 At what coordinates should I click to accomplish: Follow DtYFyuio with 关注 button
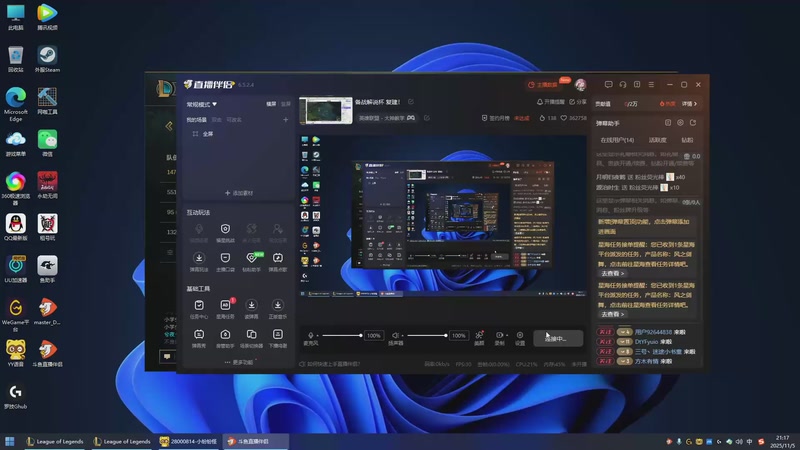[605, 341]
